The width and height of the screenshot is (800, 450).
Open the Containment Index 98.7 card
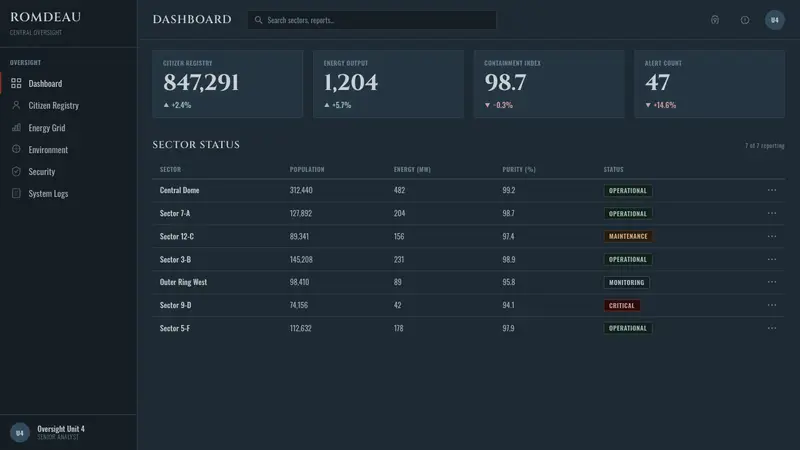coord(549,84)
